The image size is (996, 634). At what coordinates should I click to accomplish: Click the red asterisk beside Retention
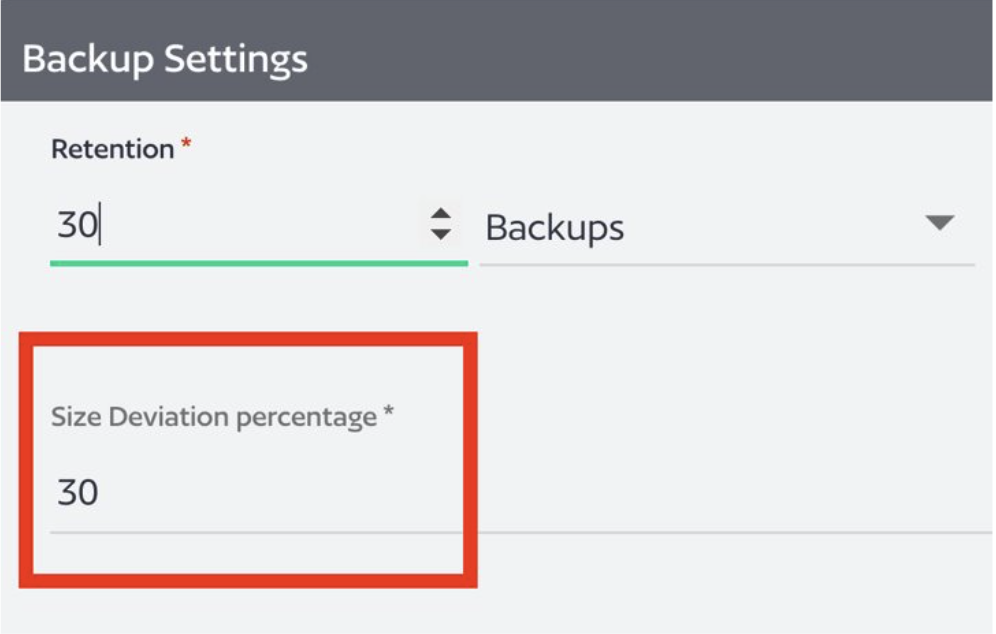pyautogui.click(x=185, y=146)
